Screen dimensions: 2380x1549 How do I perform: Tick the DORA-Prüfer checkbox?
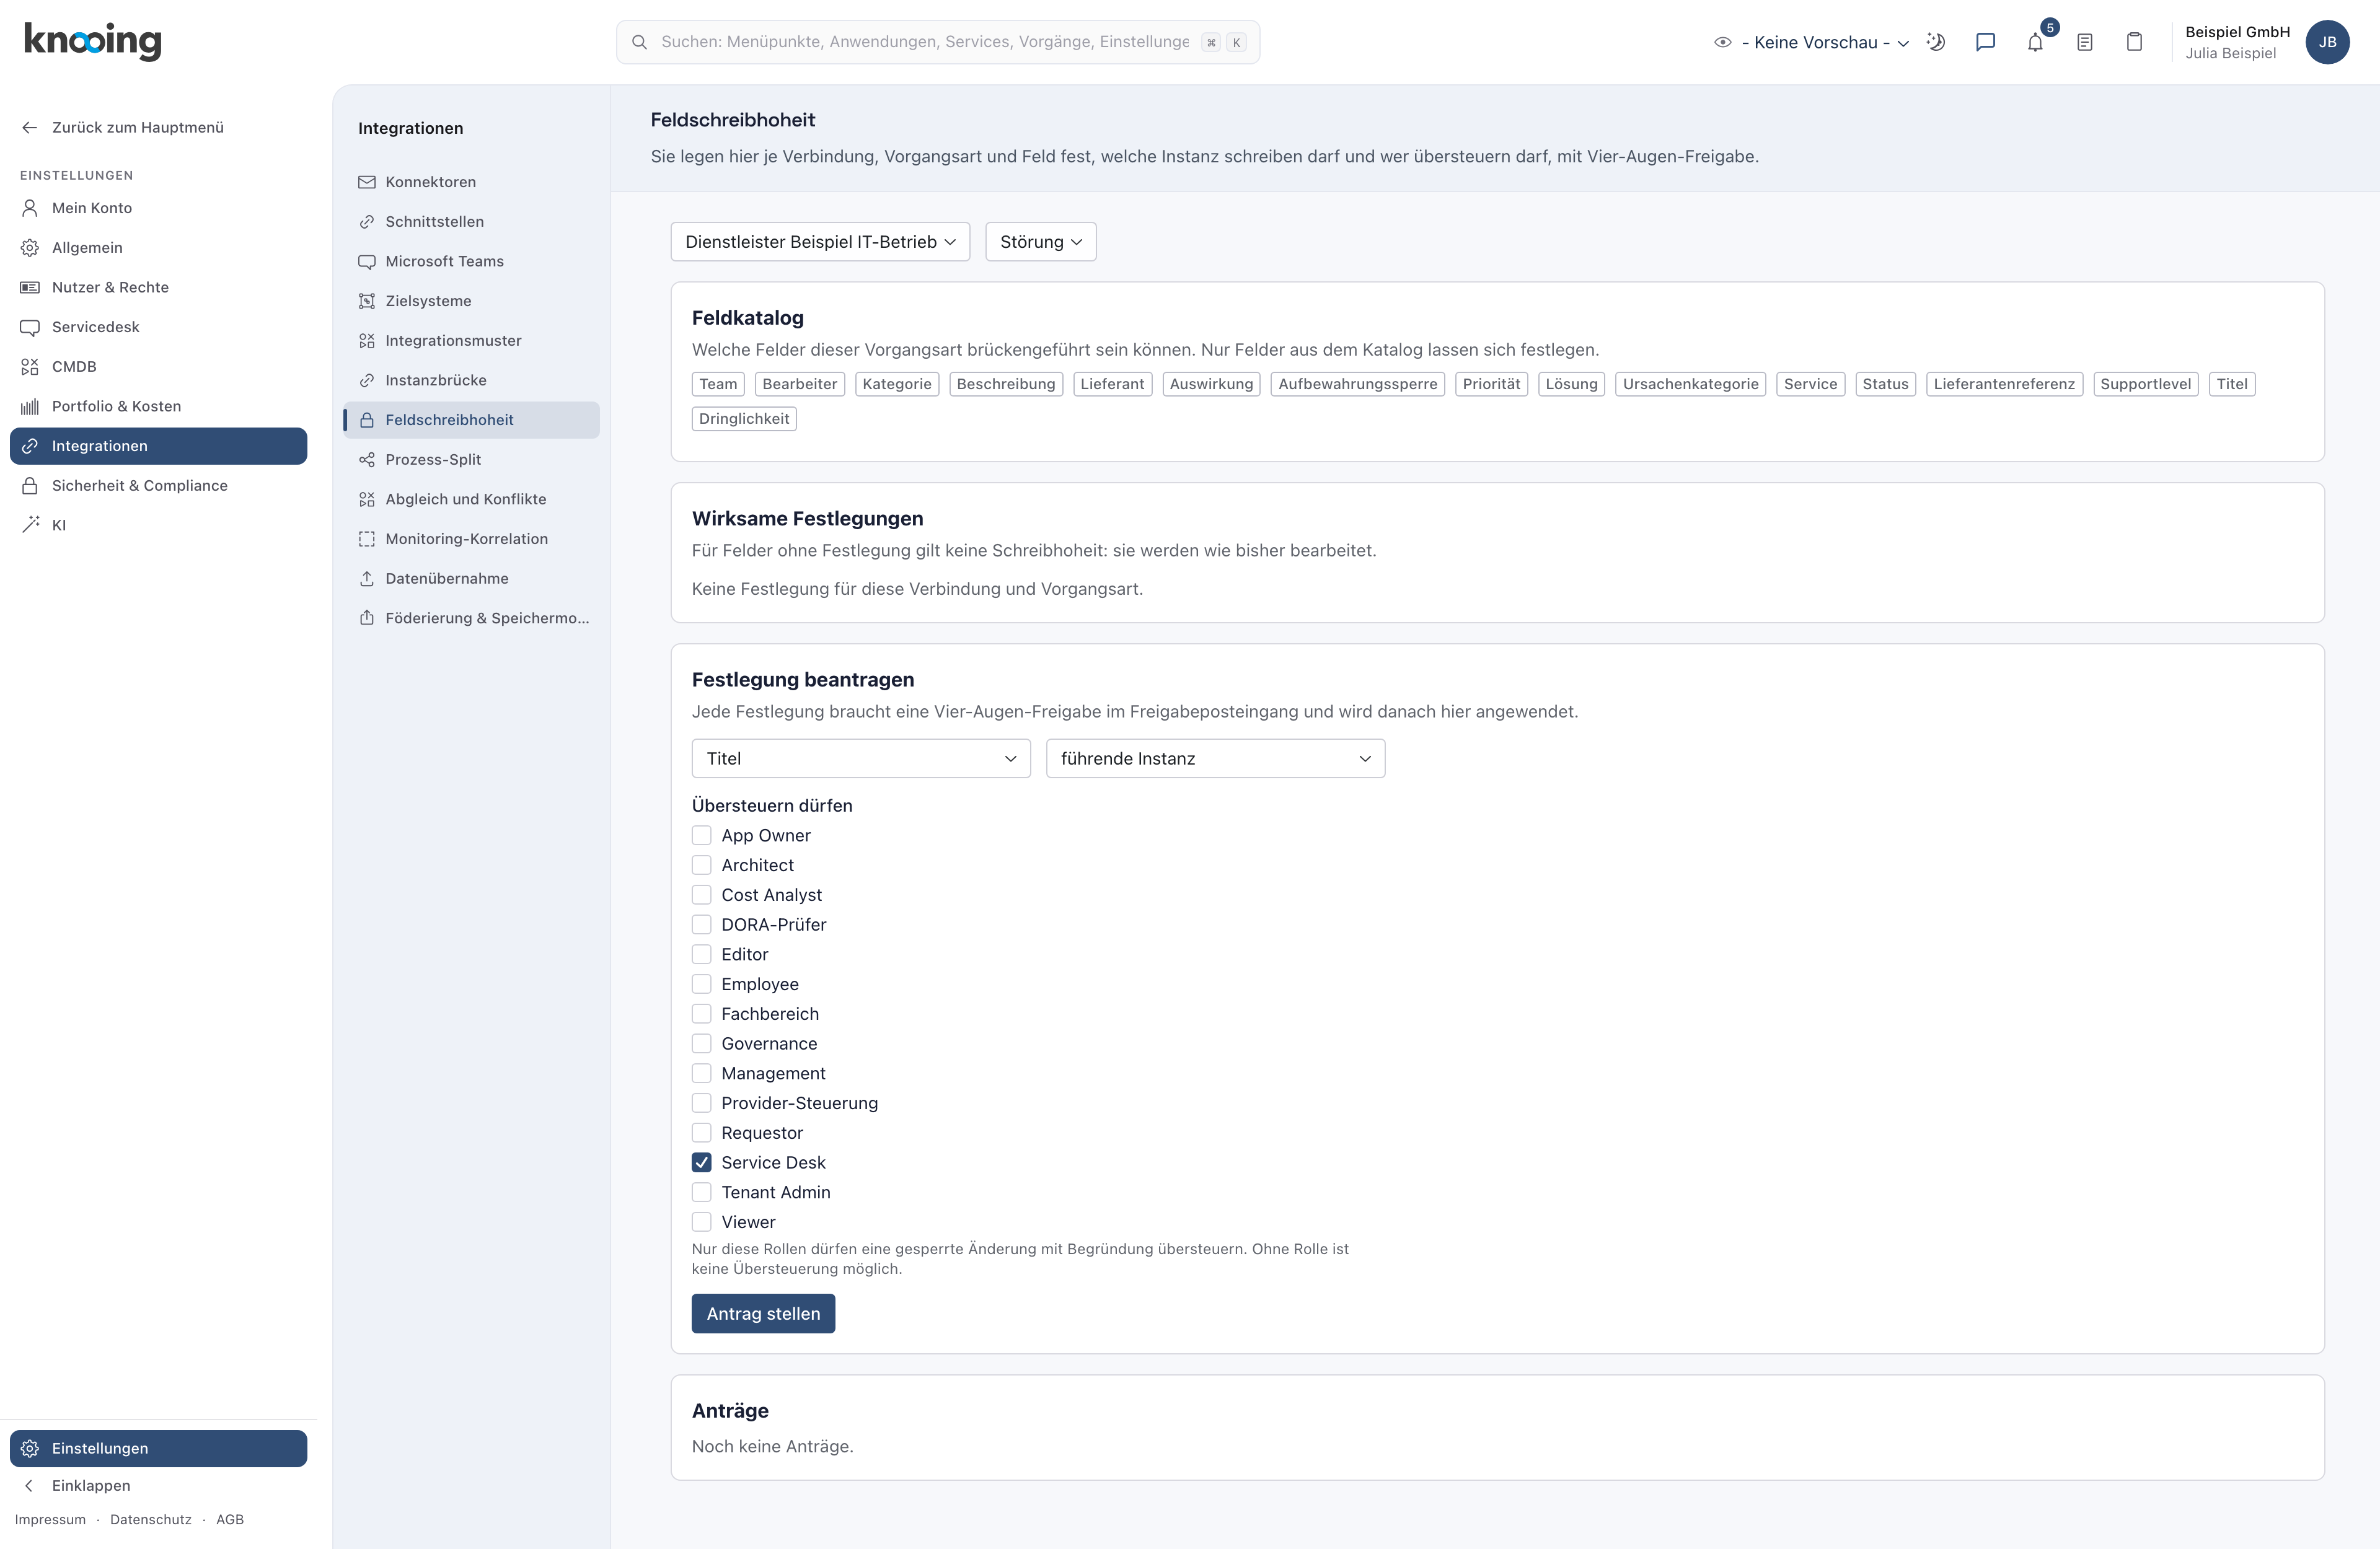[702, 925]
